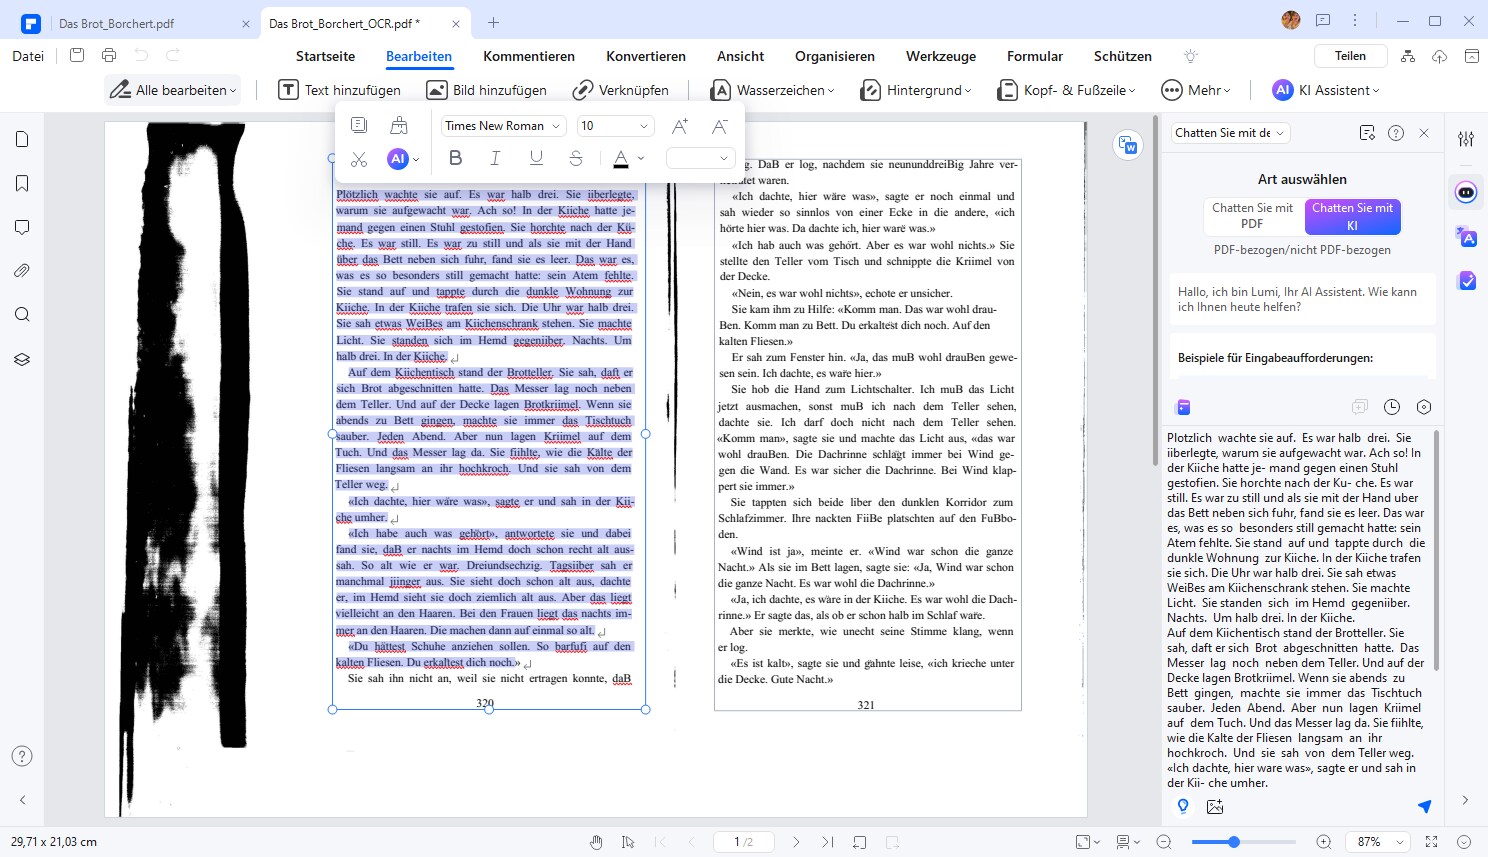
Task: Click the lightbulb icon after Schützen tab
Action: [1190, 56]
